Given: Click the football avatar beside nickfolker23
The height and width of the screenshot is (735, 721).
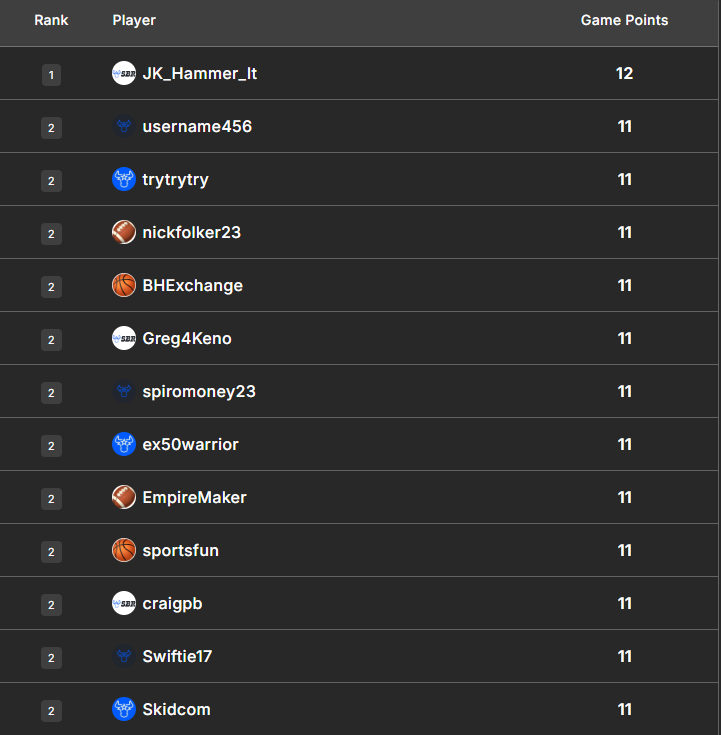Looking at the screenshot, I should click(x=124, y=233).
